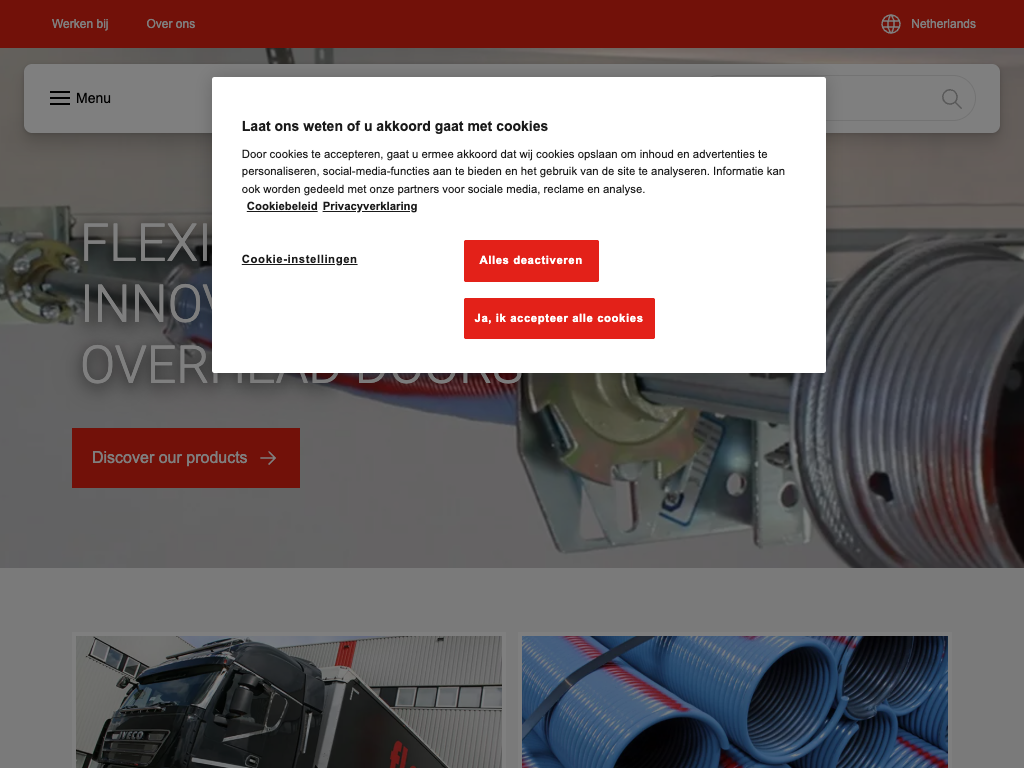Open the blue springs image card
This screenshot has width=1024, height=768.
pos(735,701)
